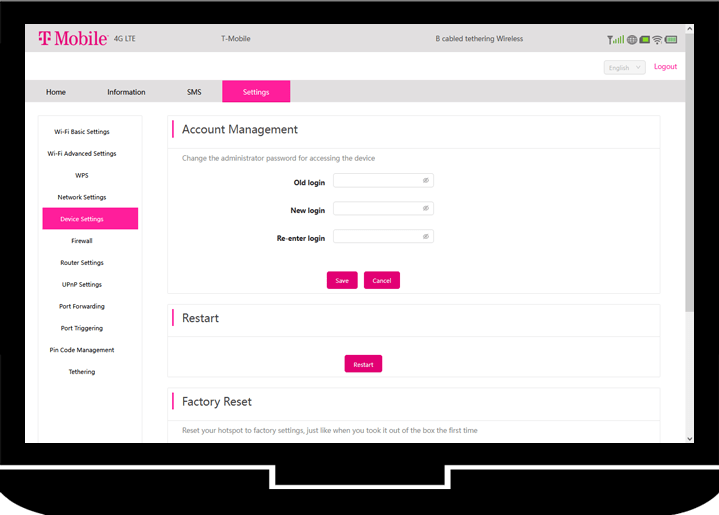Log out using the Logout link
This screenshot has height=515, width=719.
[x=665, y=67]
